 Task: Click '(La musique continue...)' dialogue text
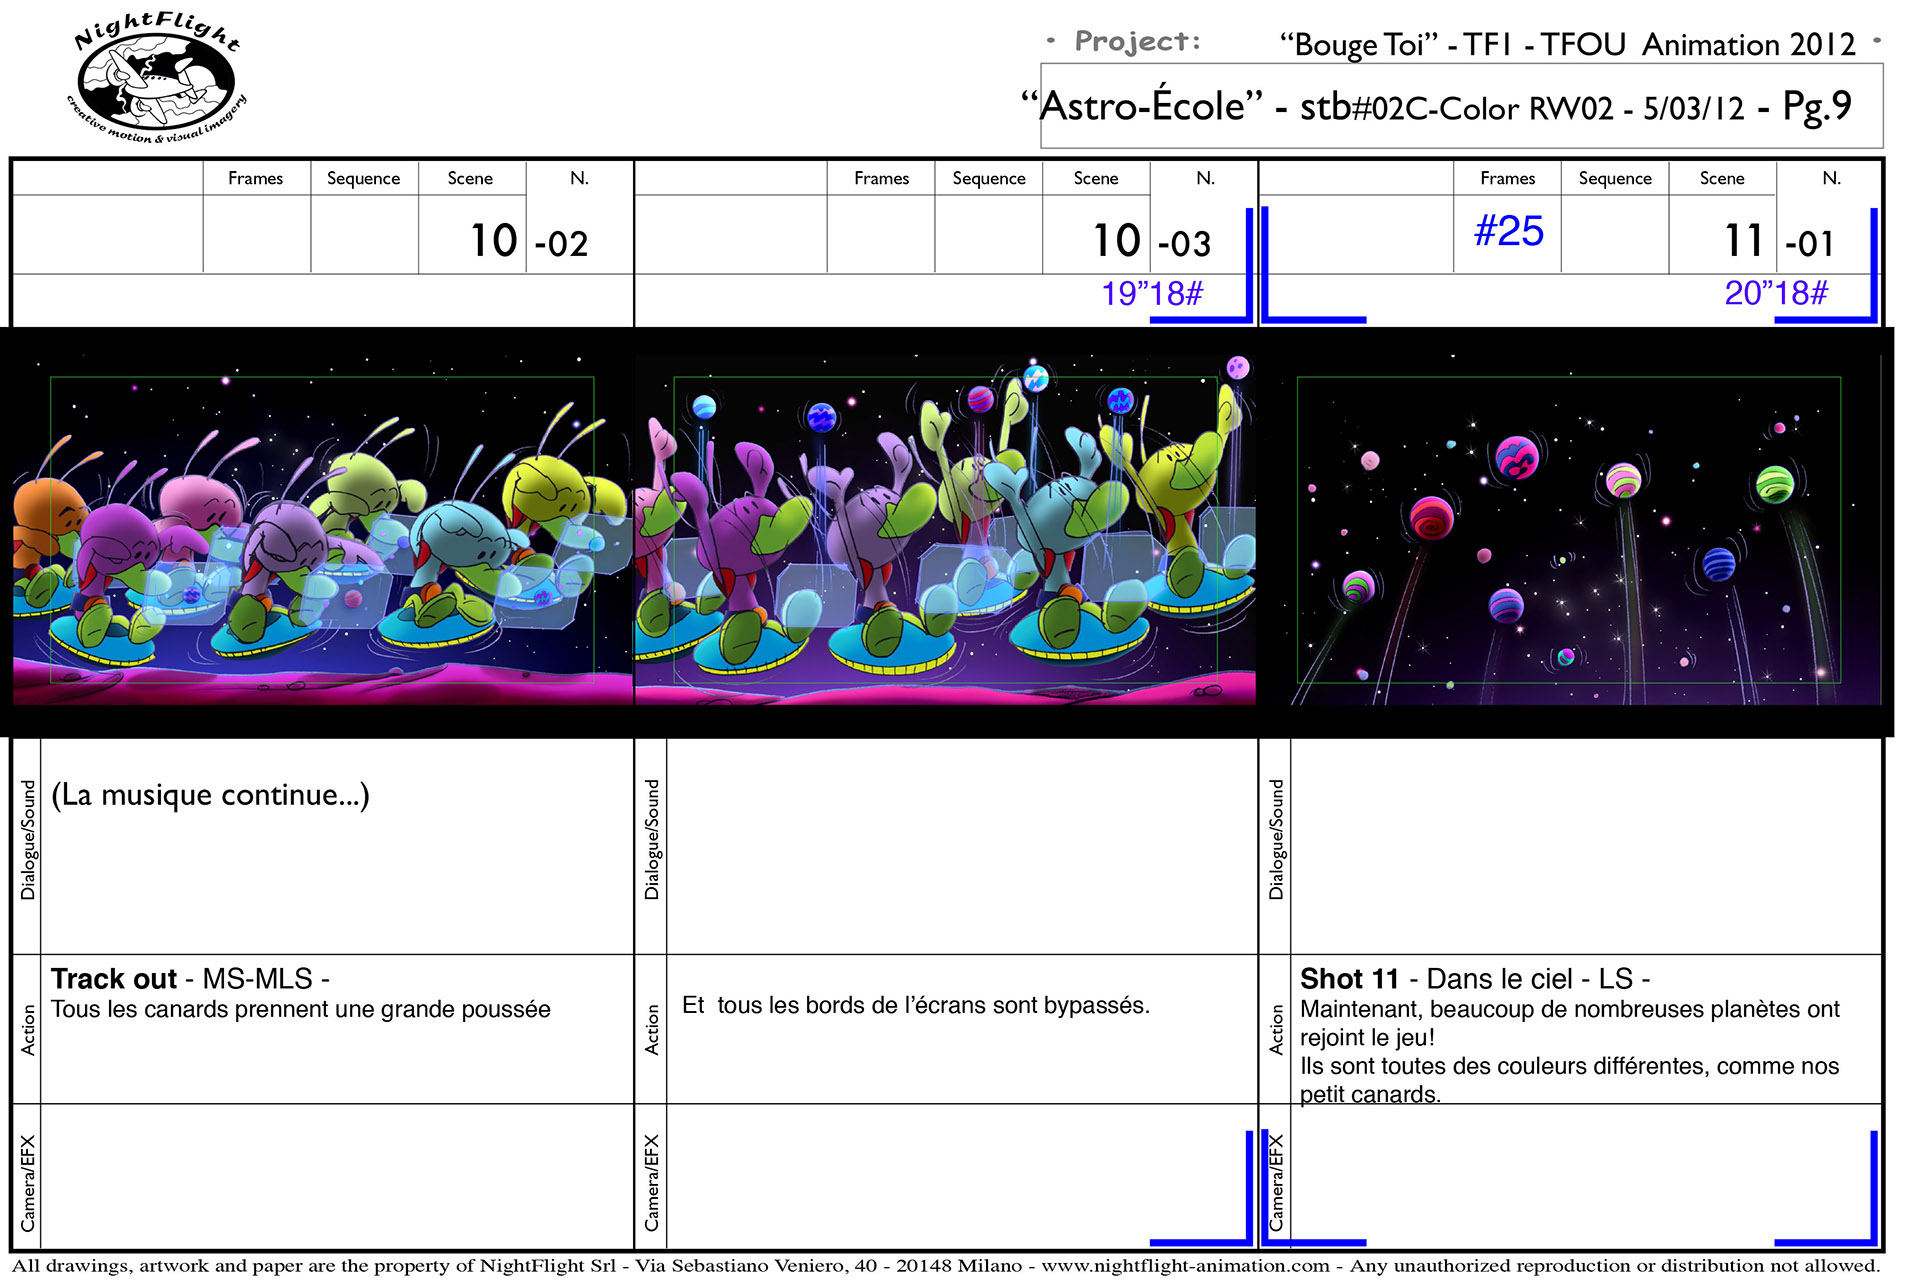pyautogui.click(x=211, y=796)
